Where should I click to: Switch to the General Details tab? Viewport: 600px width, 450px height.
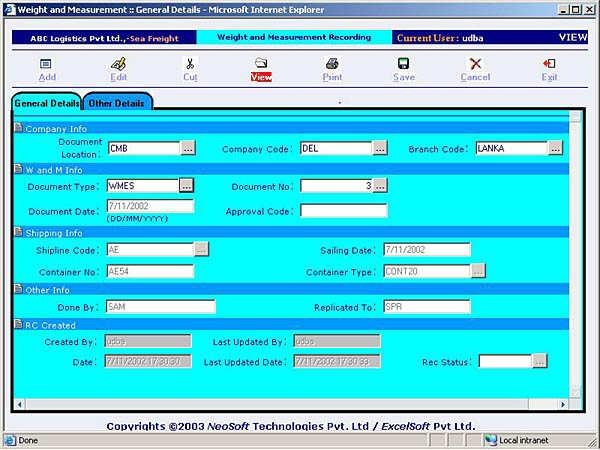47,103
